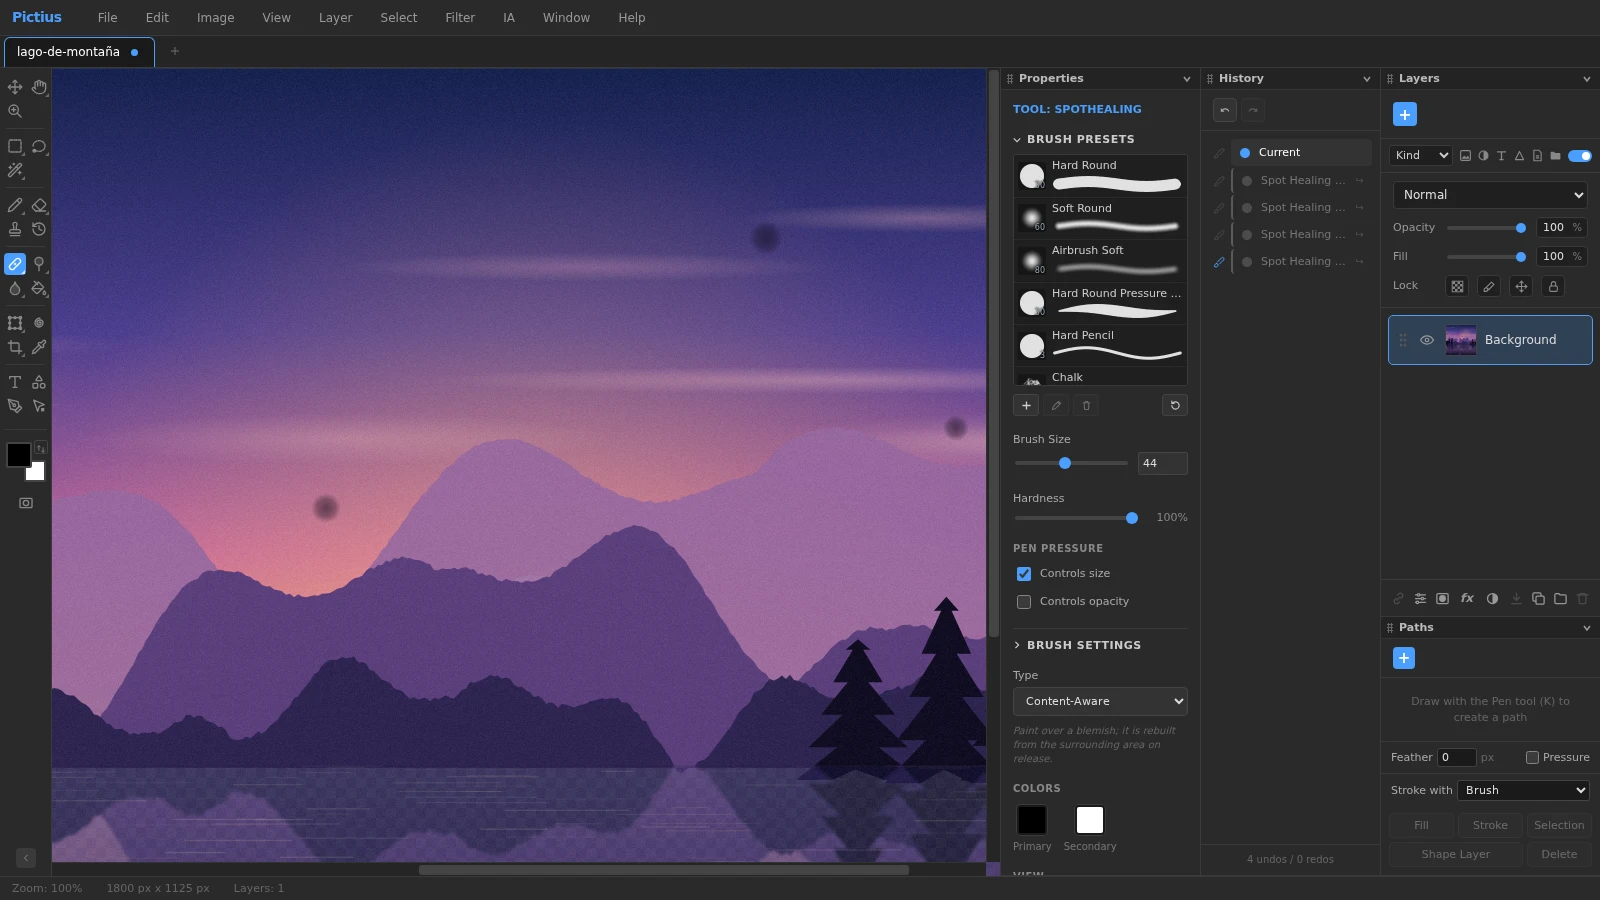Click the undo arrow in History panel

click(1225, 110)
